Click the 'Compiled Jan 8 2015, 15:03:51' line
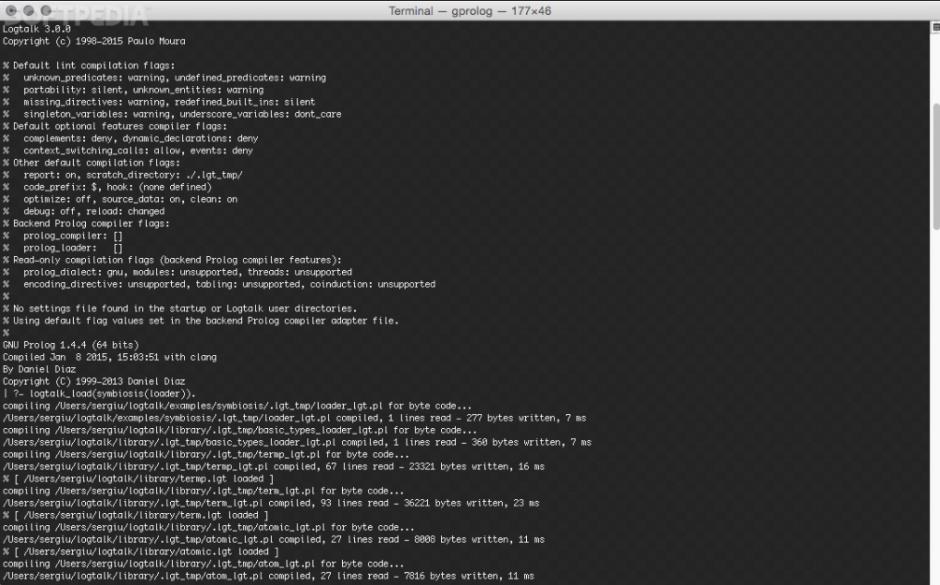Viewport: 940px width, 585px height. click(110, 357)
